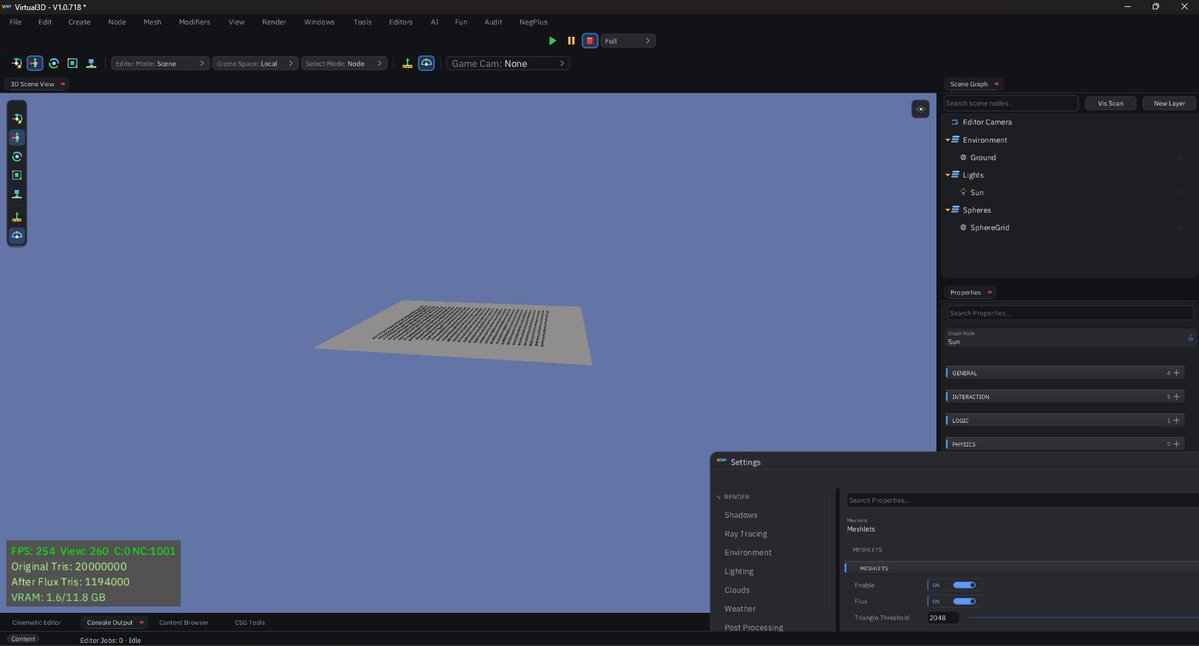
Task: Select Move tool in viewport side toolbar
Action: 17,138
